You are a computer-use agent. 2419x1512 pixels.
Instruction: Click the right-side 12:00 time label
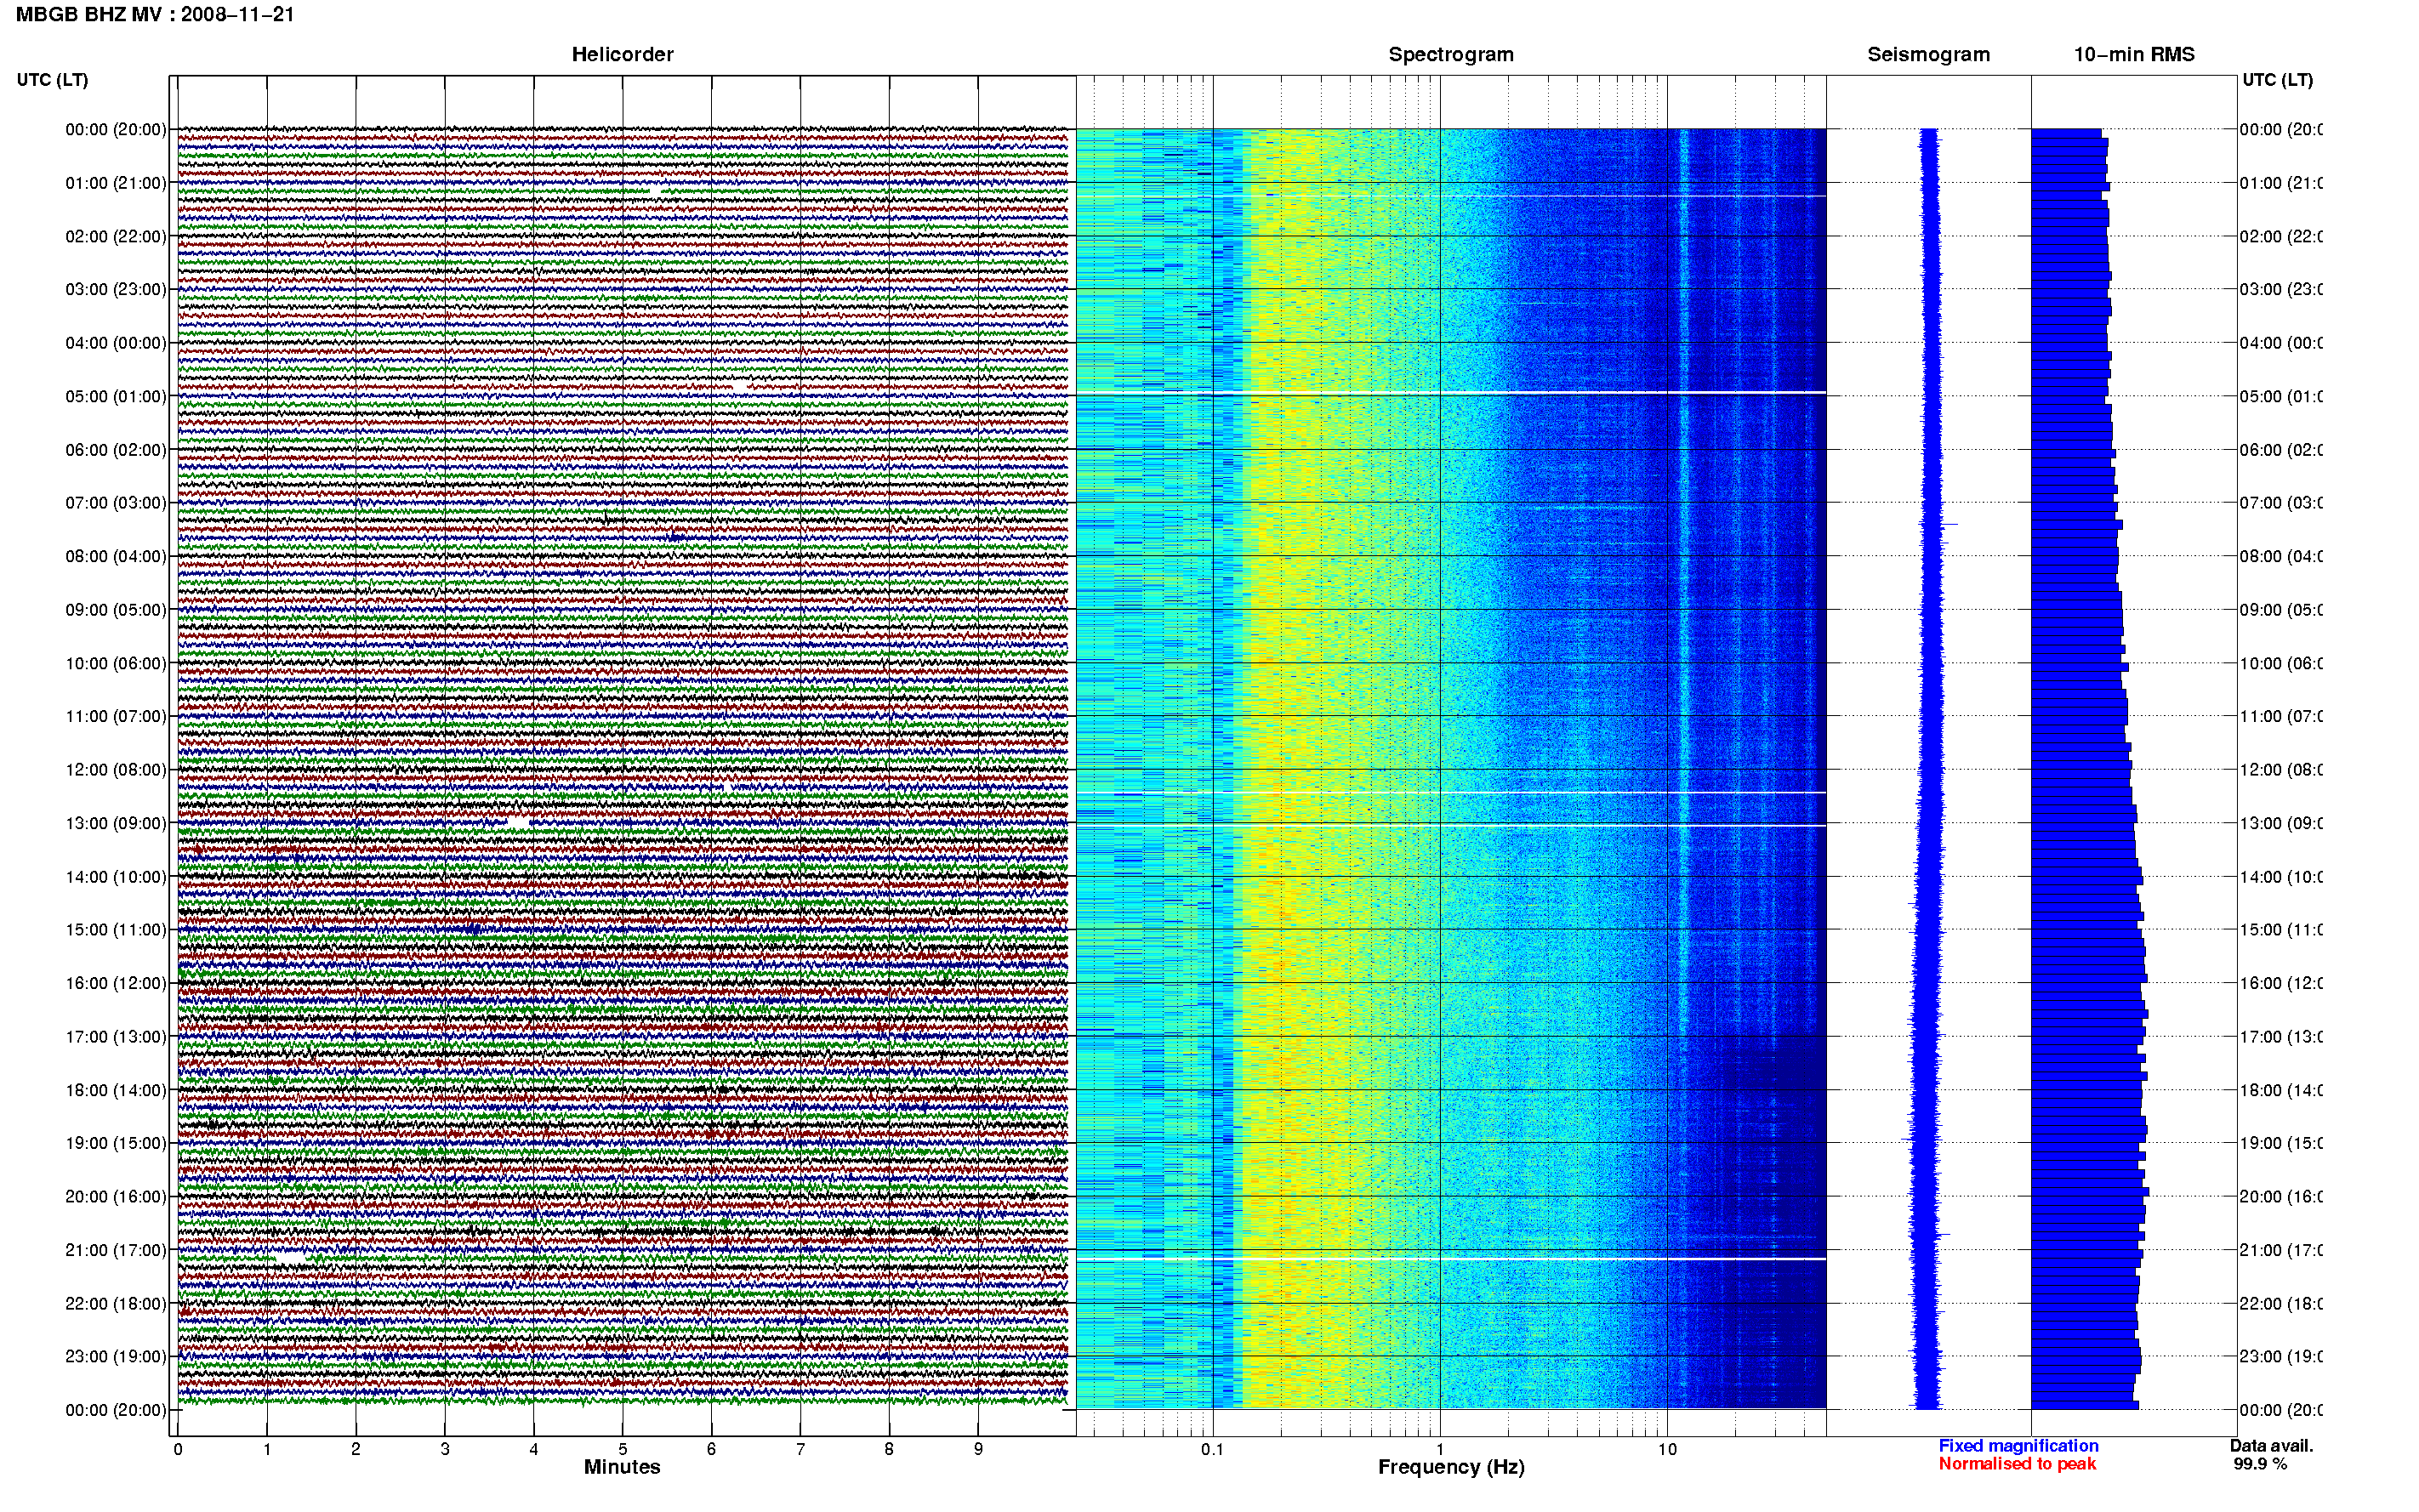2281,770
